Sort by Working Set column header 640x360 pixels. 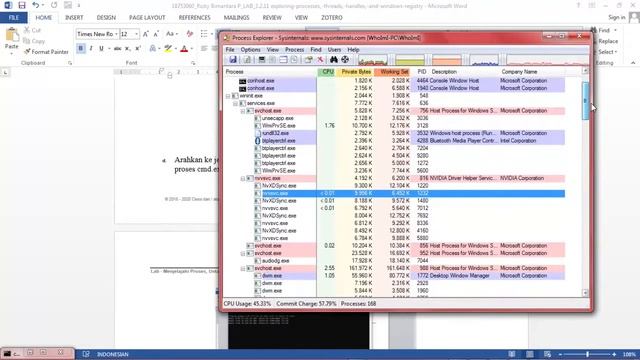[392, 72]
